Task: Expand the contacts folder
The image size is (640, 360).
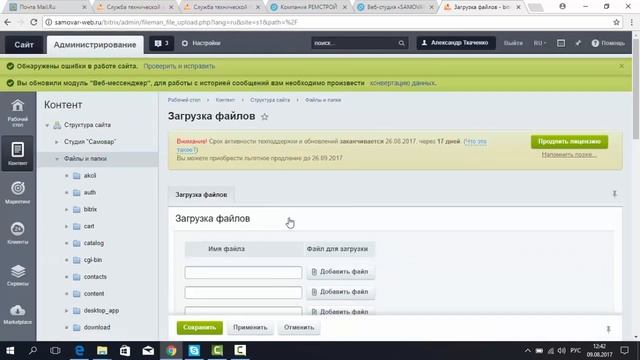Action: (67, 277)
